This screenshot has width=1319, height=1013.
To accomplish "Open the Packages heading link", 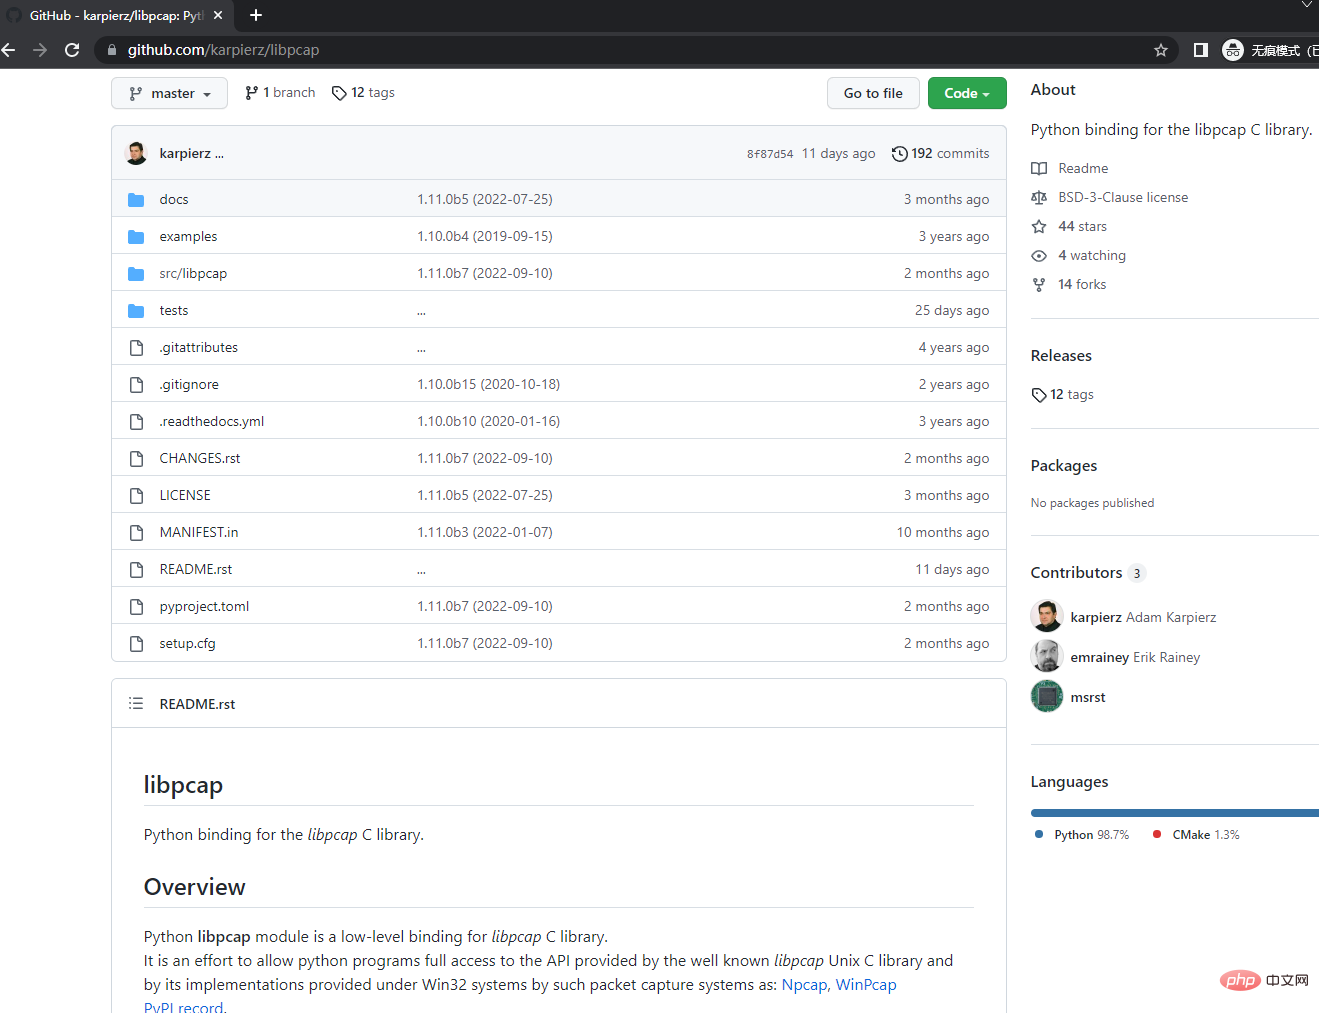I will coord(1064,466).
